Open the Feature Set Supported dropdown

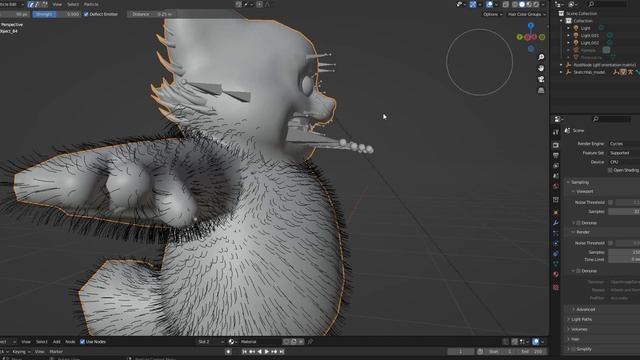pos(624,153)
